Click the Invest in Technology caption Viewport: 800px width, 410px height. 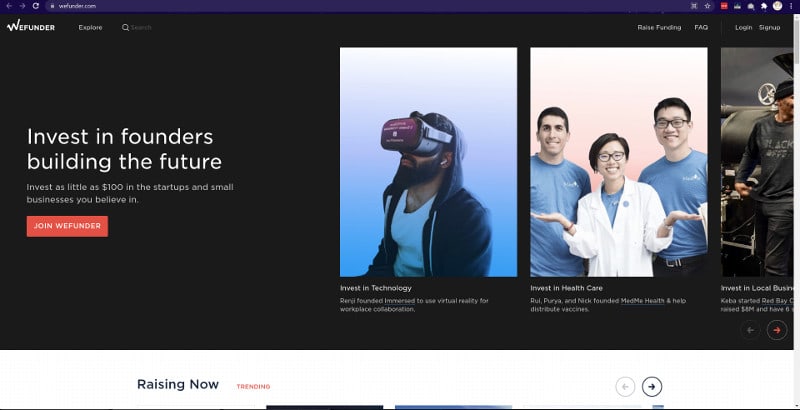point(376,288)
